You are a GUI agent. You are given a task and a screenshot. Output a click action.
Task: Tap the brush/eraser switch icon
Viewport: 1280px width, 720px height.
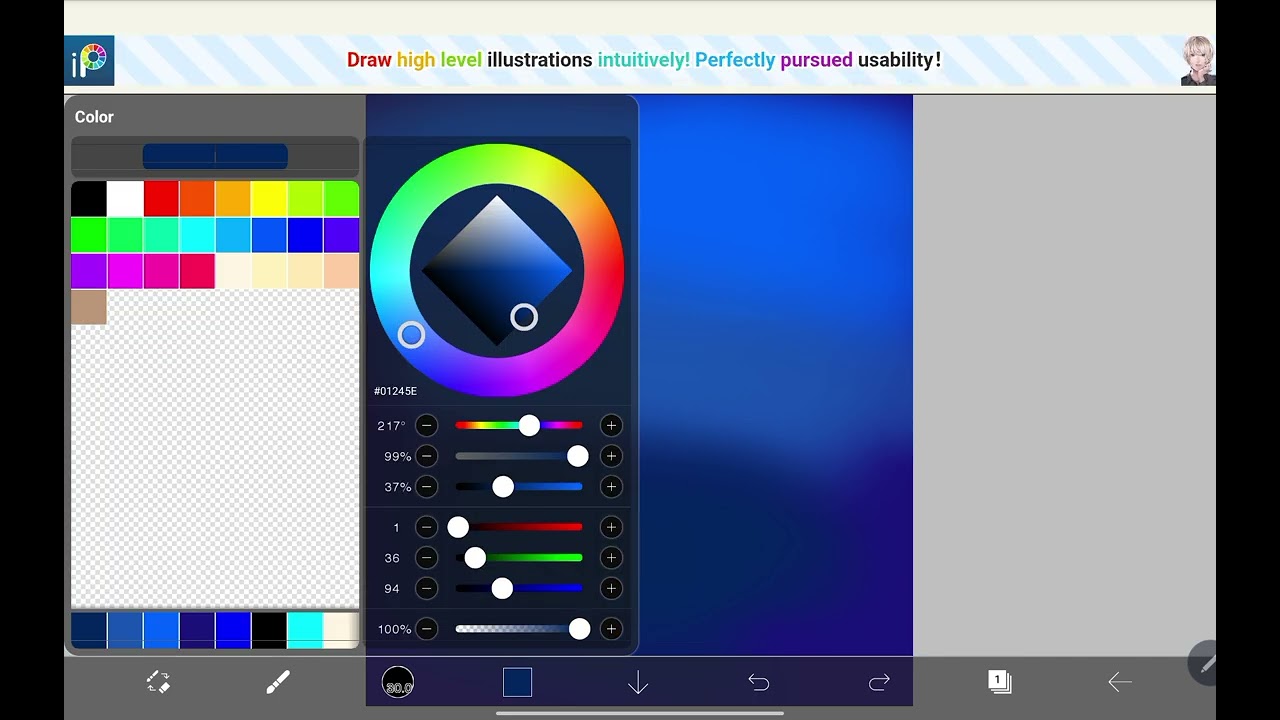(x=158, y=682)
